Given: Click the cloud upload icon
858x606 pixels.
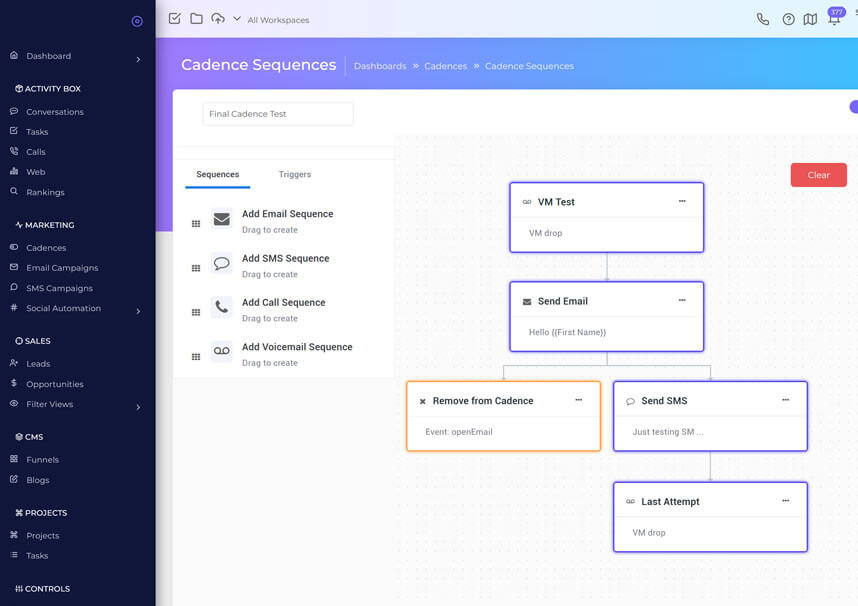Looking at the screenshot, I should (x=218, y=19).
